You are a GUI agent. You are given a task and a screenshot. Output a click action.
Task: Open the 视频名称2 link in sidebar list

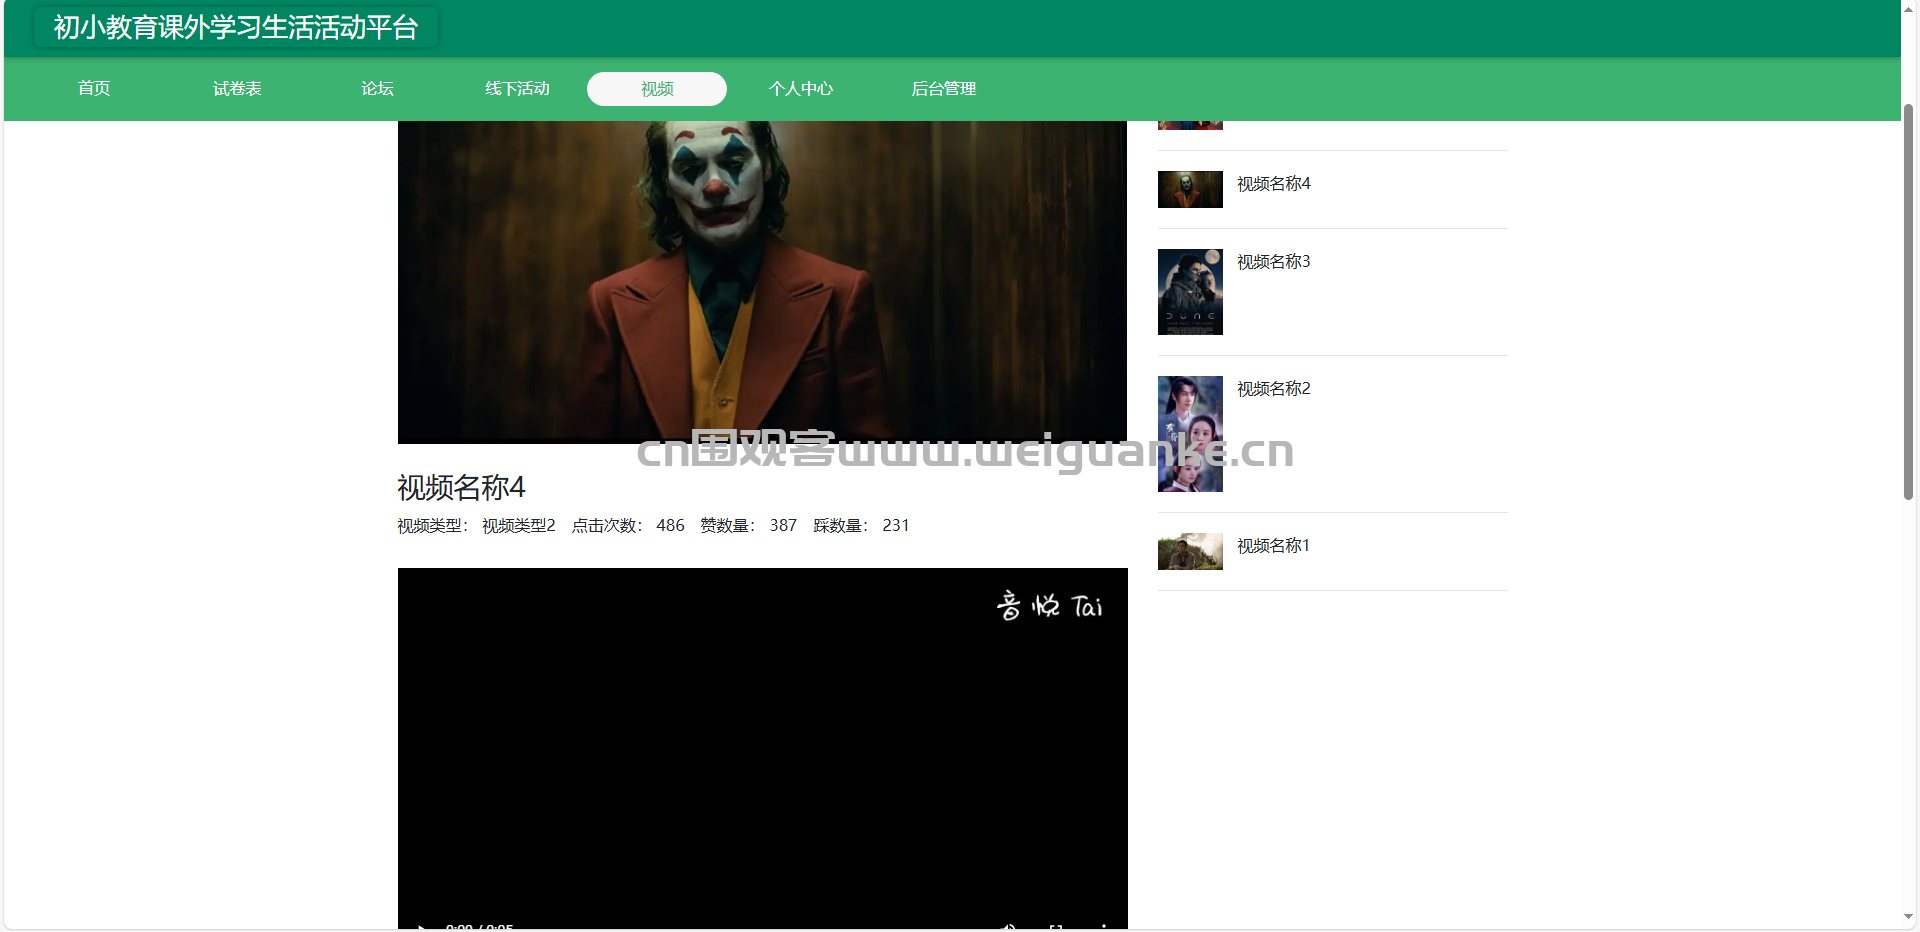pyautogui.click(x=1273, y=388)
